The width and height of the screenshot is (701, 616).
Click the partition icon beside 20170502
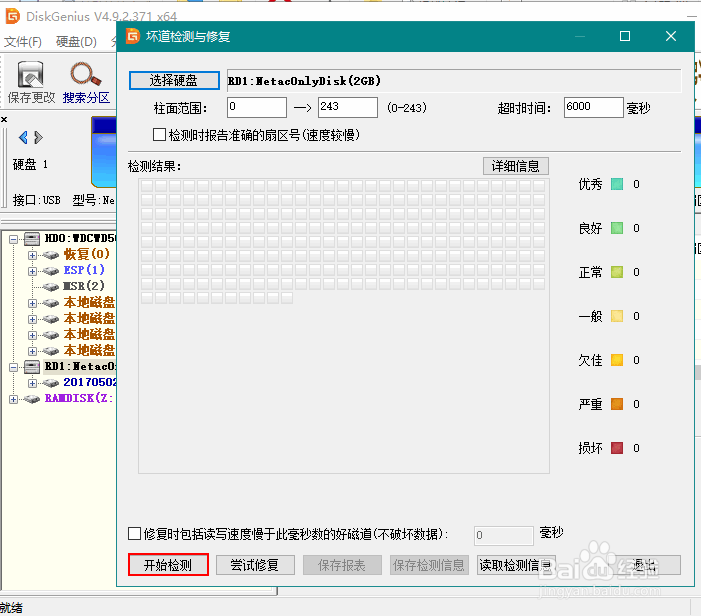click(51, 383)
